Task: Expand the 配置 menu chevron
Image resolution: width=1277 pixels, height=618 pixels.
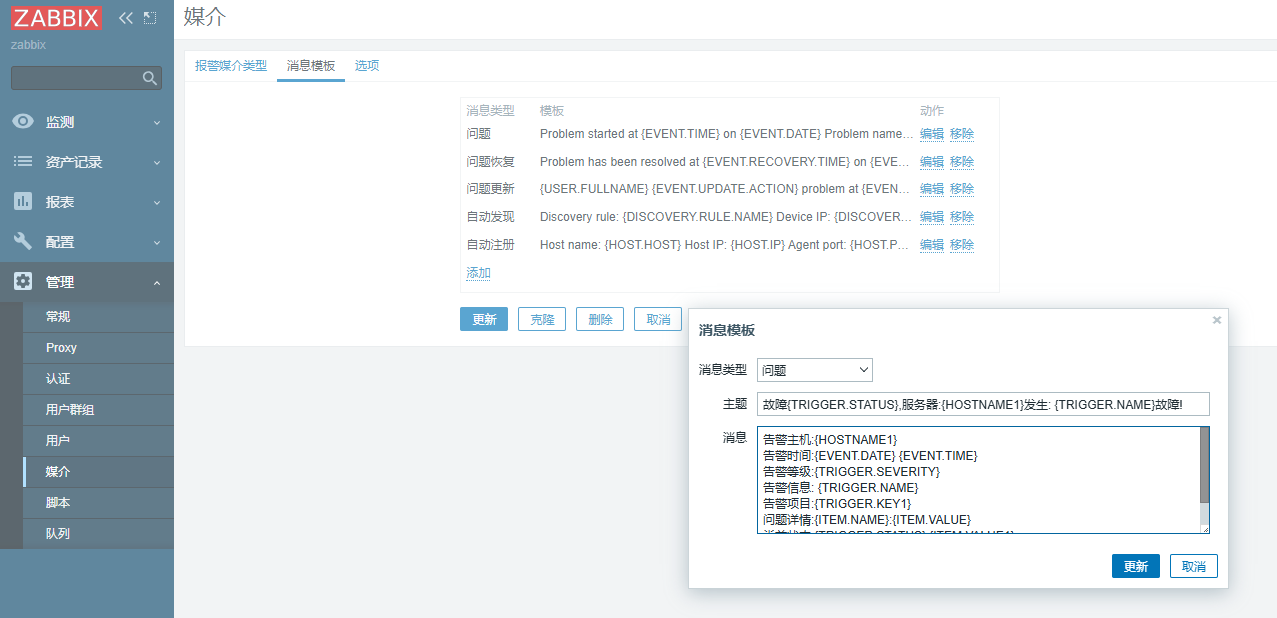Action: 157,243
